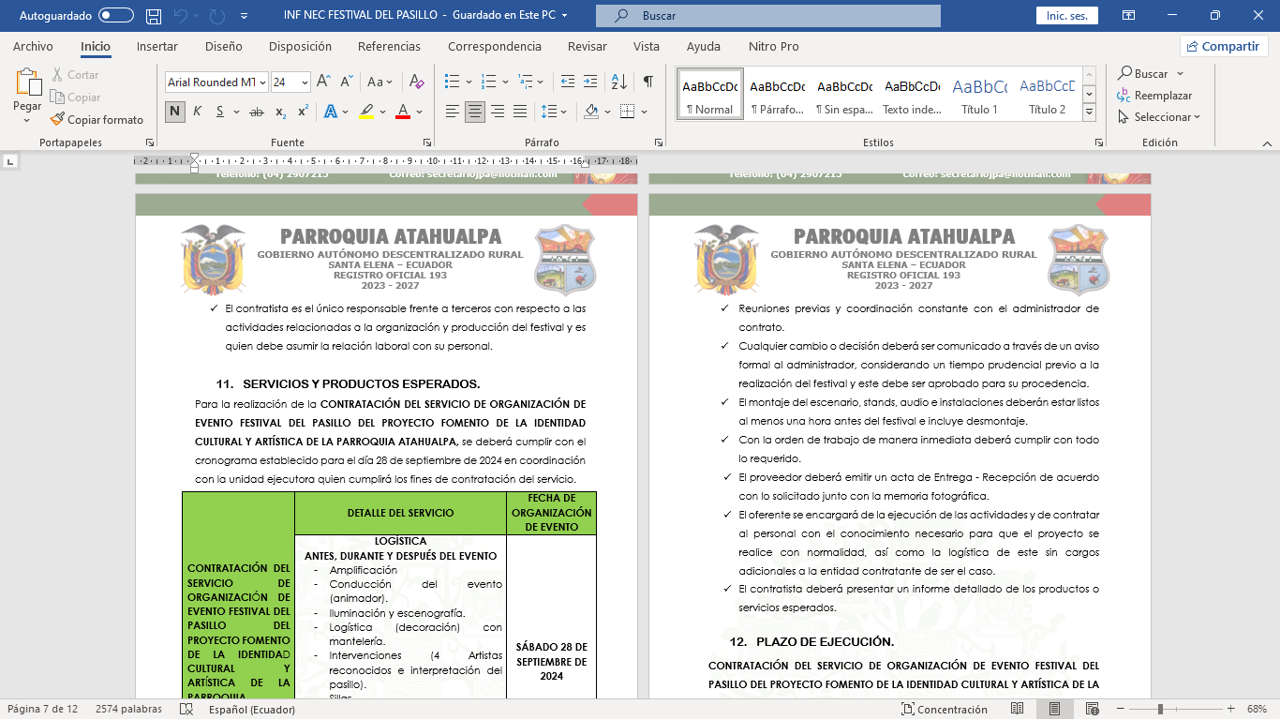Adjust the zoom slider in status bar
This screenshot has width=1280, height=720.
tap(1160, 709)
